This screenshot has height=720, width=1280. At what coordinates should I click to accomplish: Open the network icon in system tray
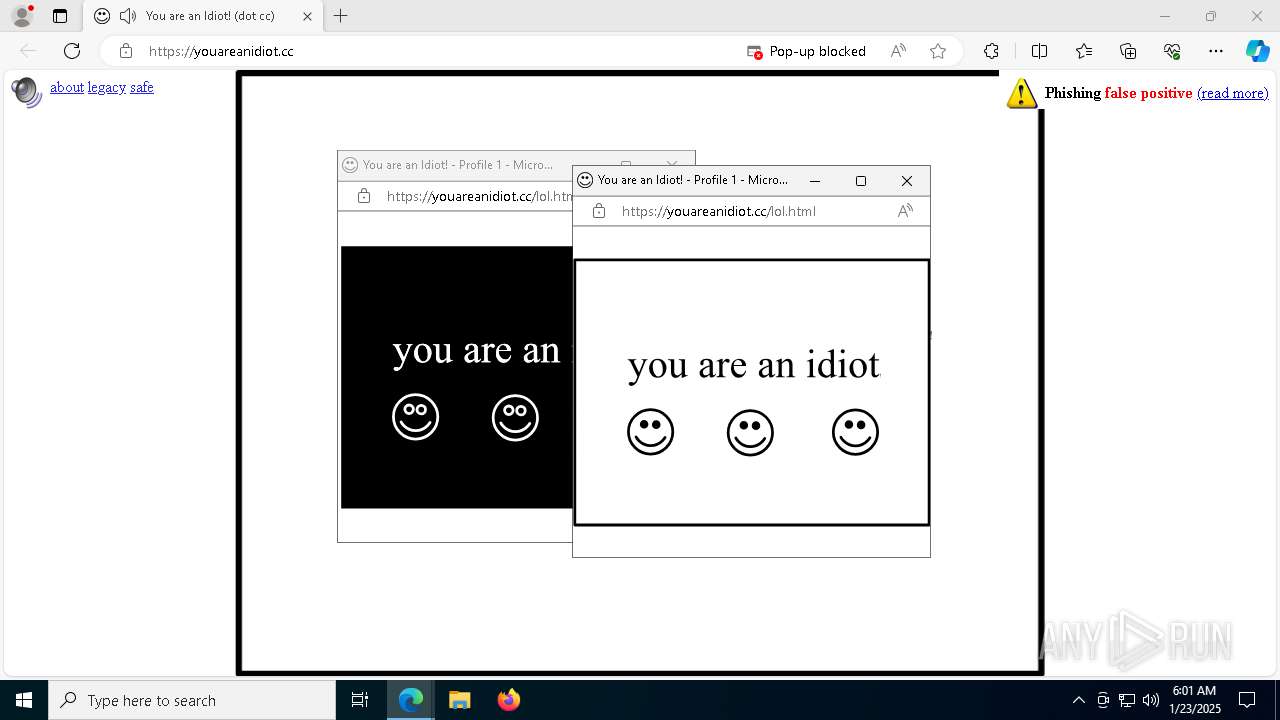pyautogui.click(x=1127, y=700)
